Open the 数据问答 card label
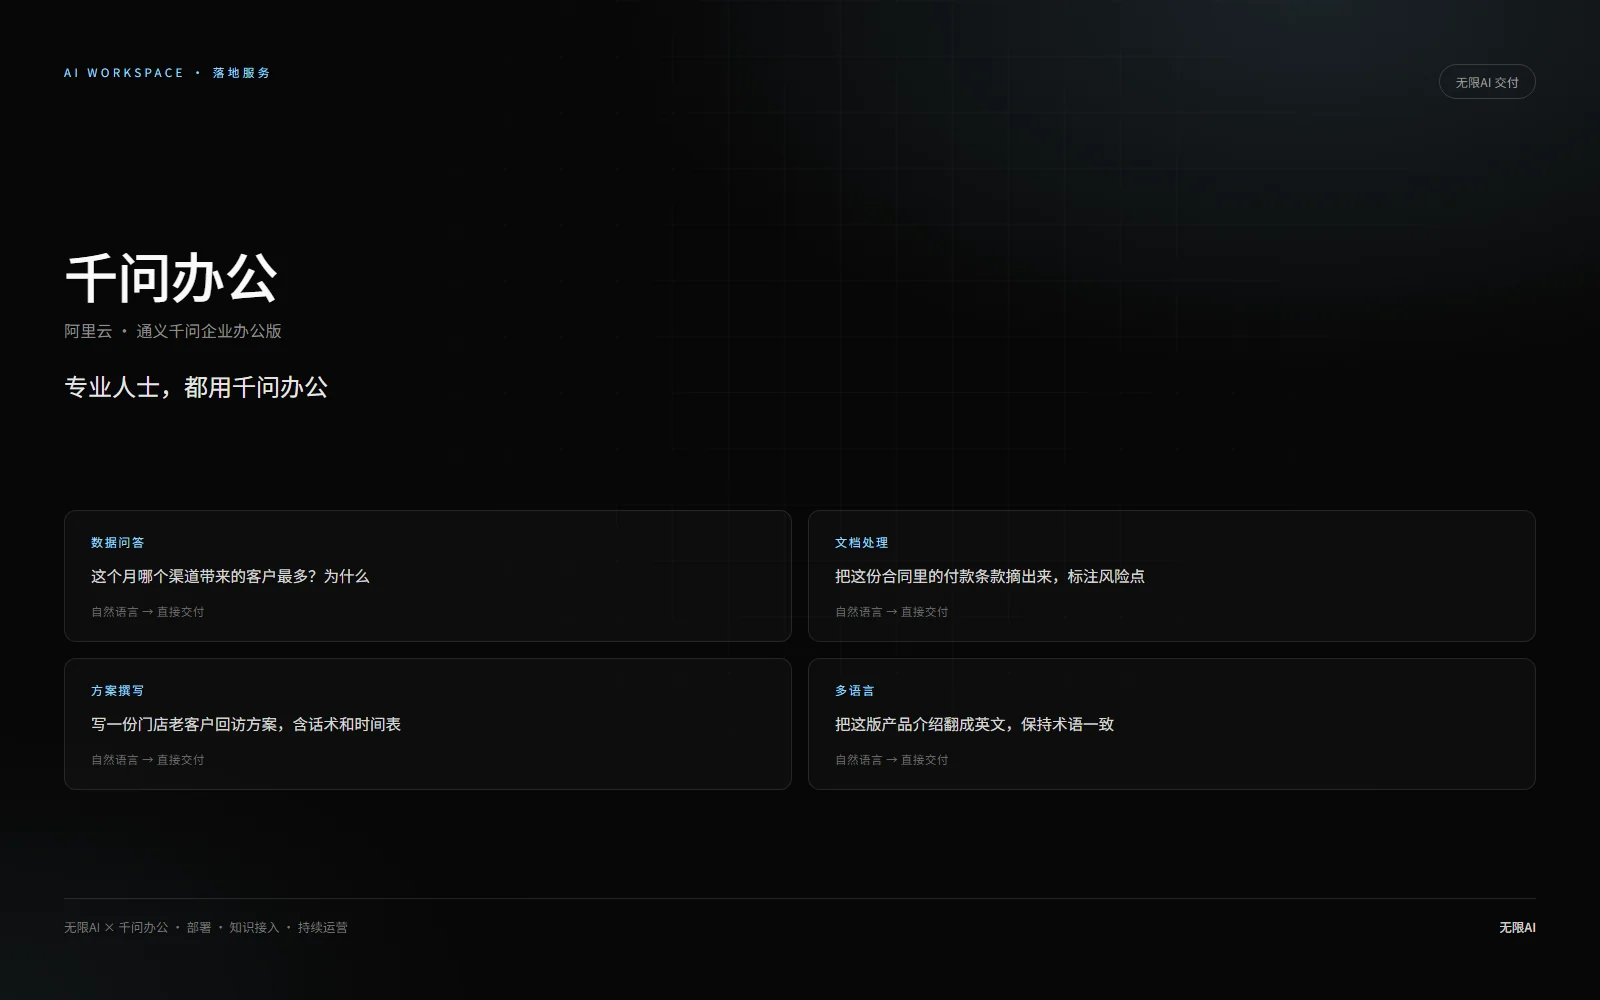The width and height of the screenshot is (1600, 1000). pos(118,543)
